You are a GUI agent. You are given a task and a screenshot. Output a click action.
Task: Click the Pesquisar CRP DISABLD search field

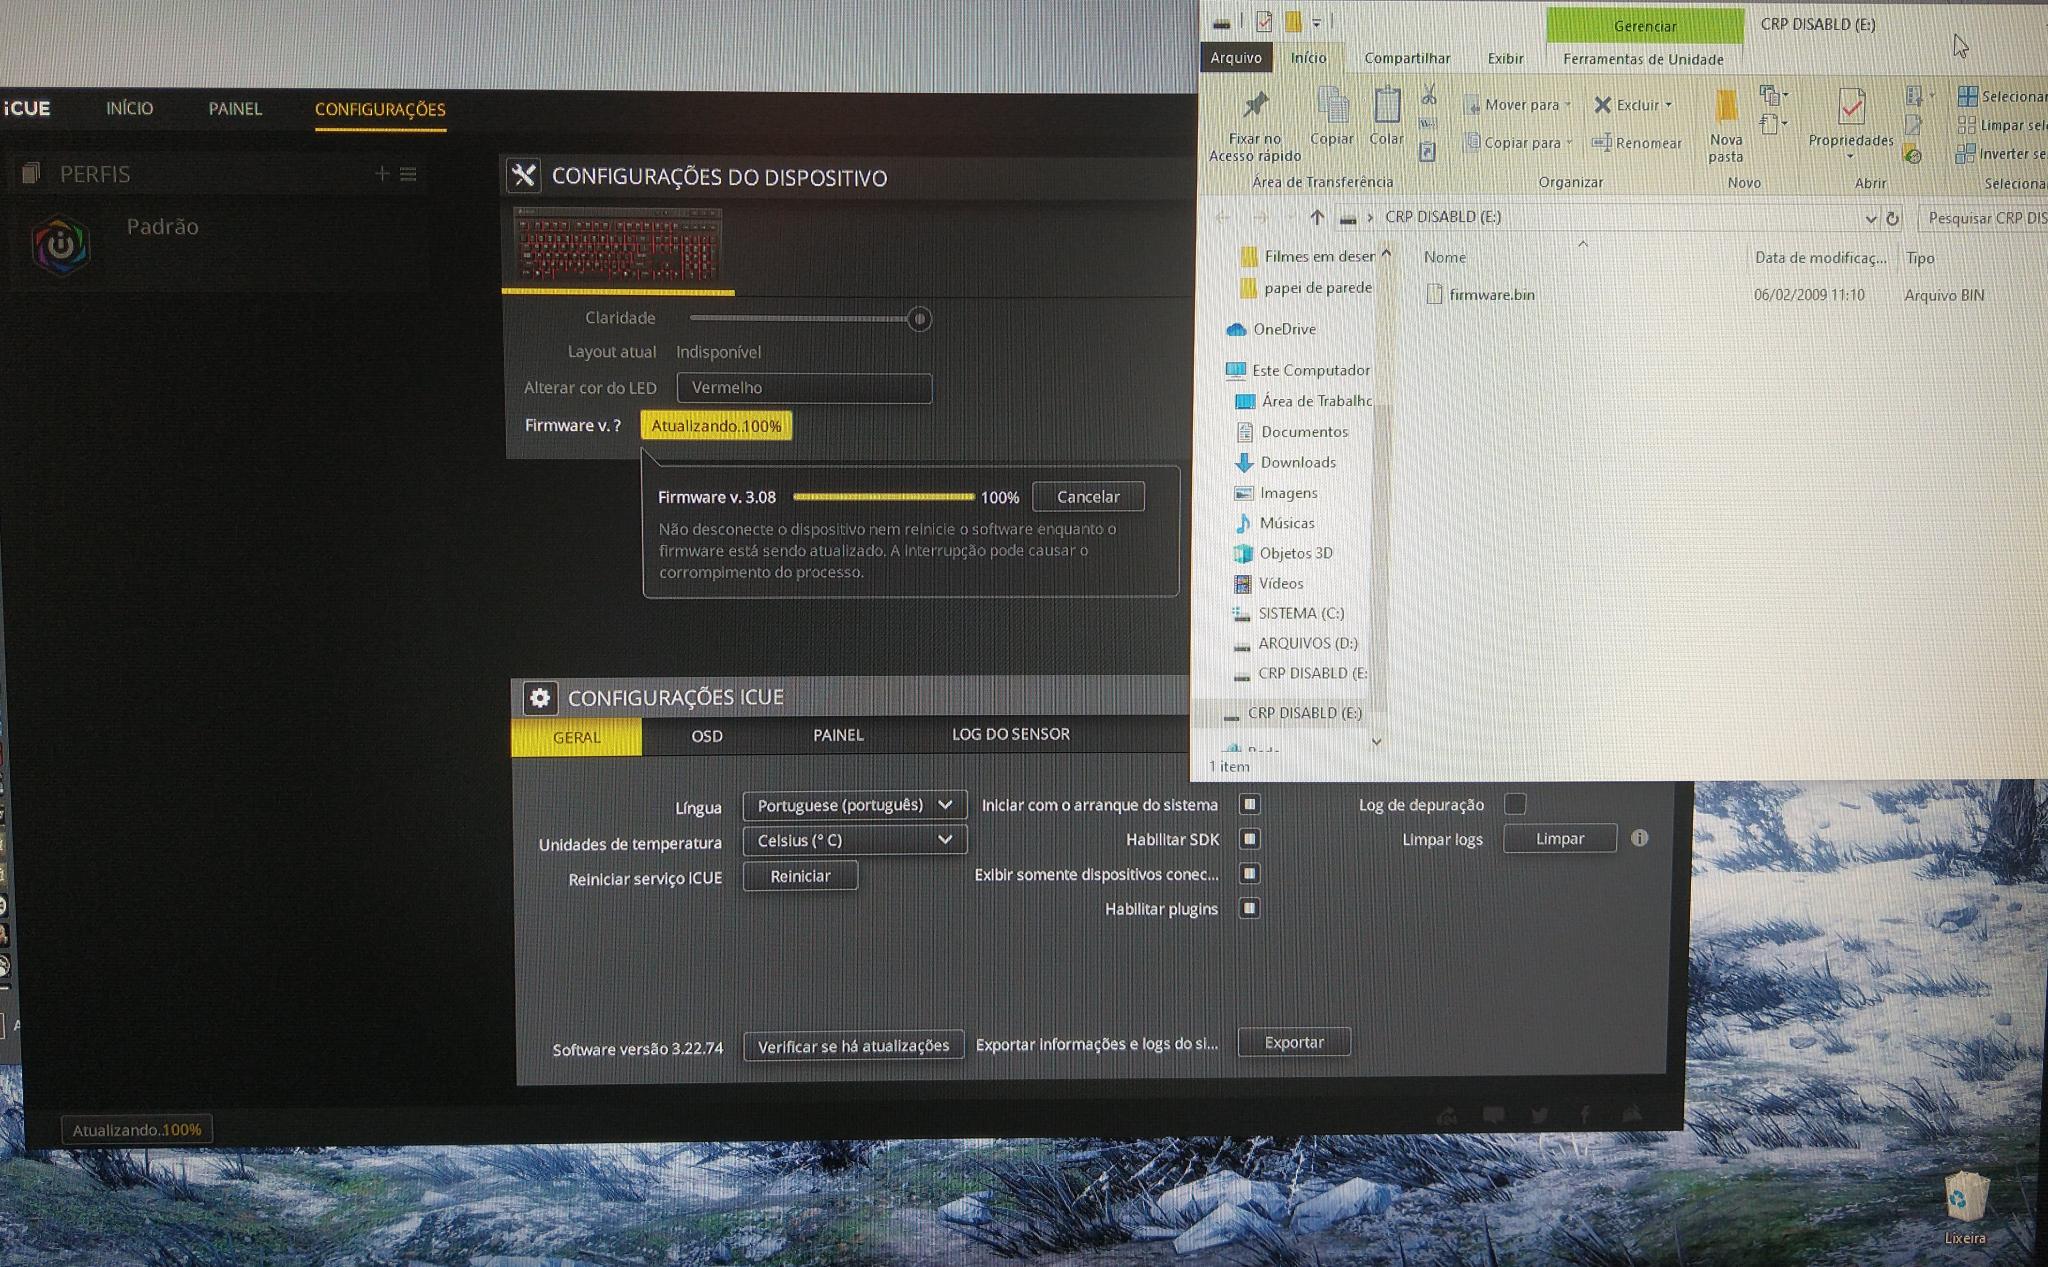(1984, 217)
